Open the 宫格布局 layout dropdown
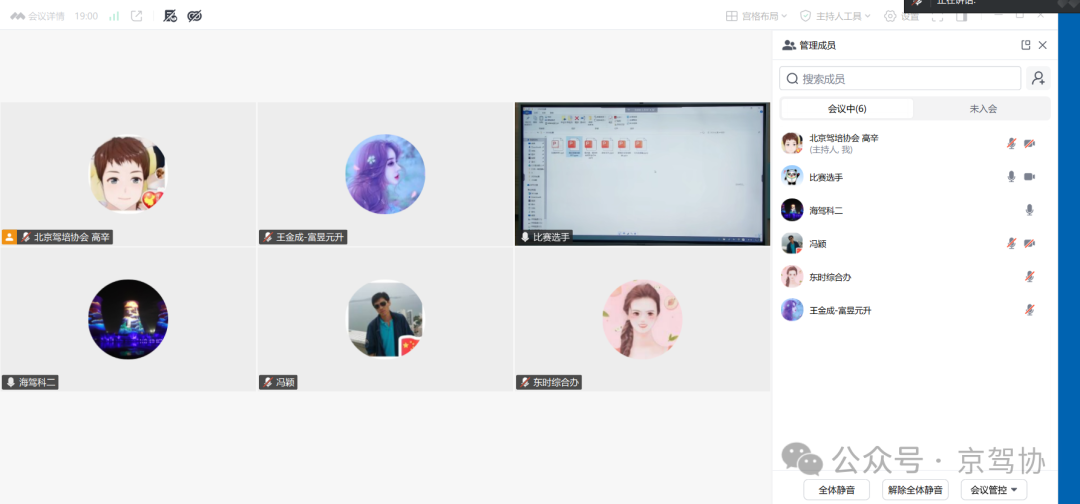The width and height of the screenshot is (1080, 504). (x=756, y=16)
